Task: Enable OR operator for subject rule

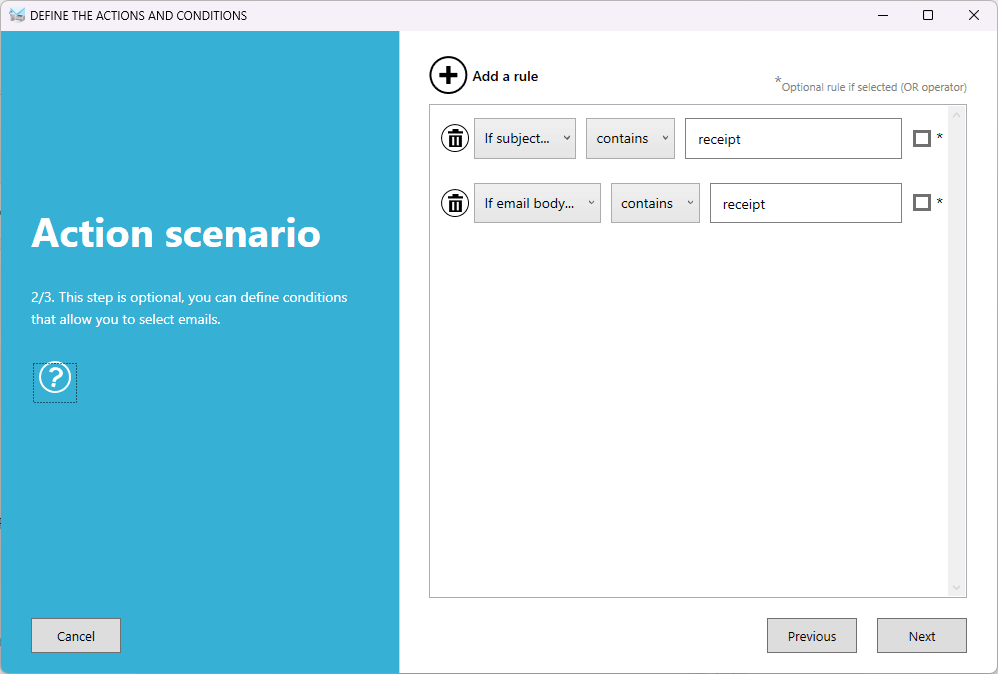Action: (922, 138)
